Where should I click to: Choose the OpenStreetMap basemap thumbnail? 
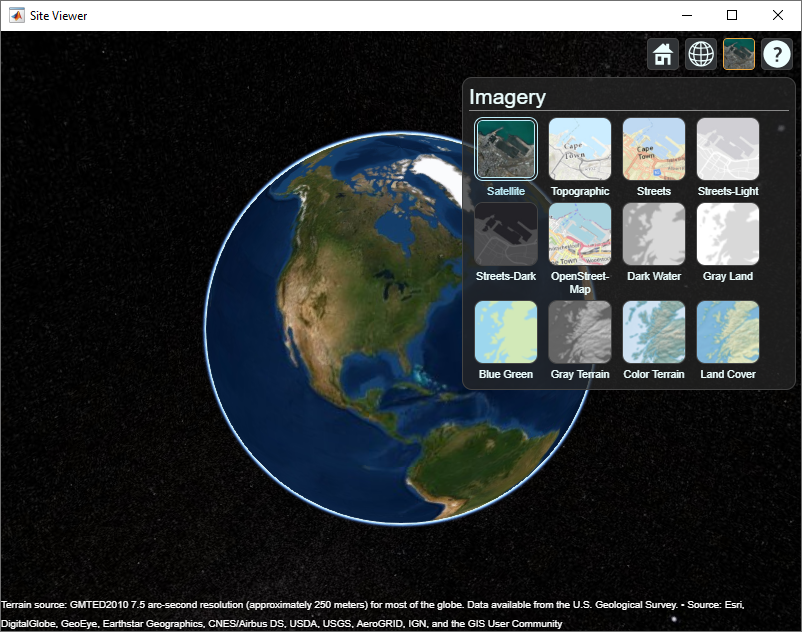coord(580,234)
